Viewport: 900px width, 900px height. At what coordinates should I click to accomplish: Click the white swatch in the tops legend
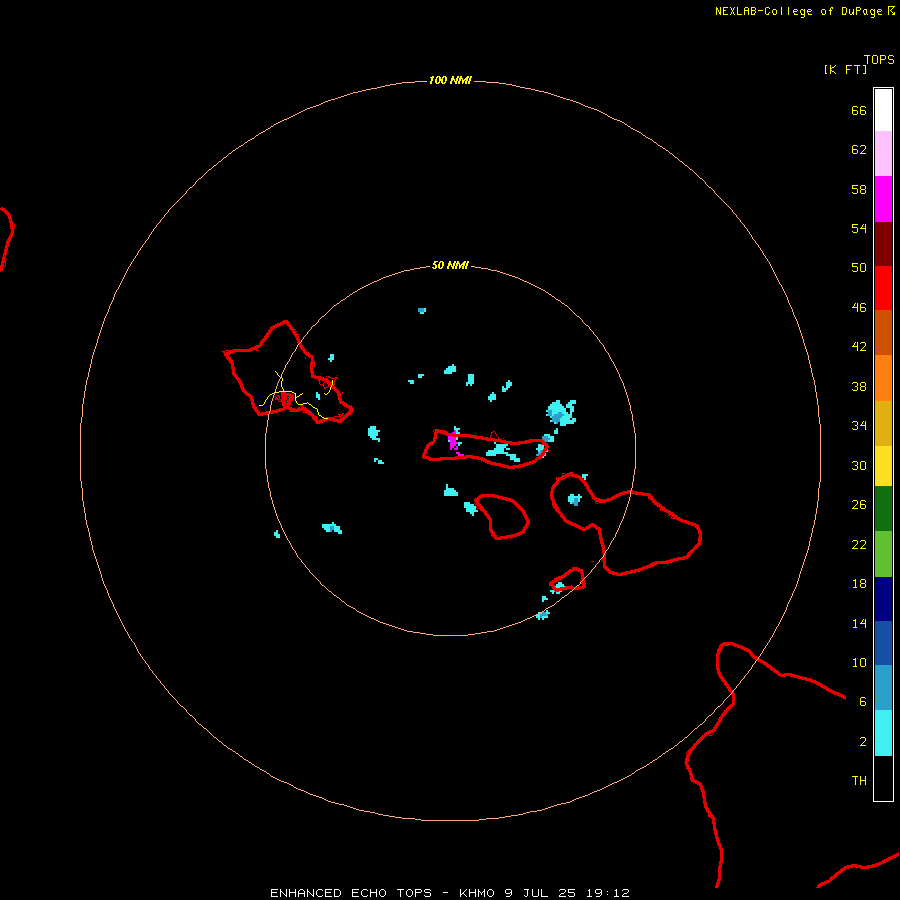883,110
